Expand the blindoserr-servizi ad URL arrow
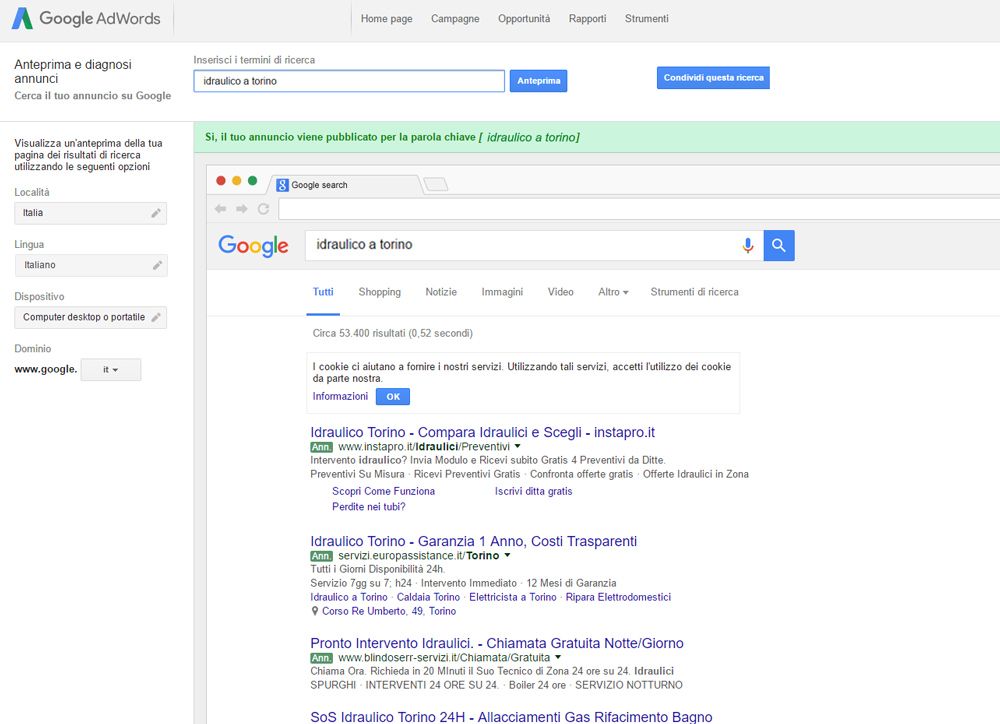This screenshot has width=1000, height=724. click(558, 657)
